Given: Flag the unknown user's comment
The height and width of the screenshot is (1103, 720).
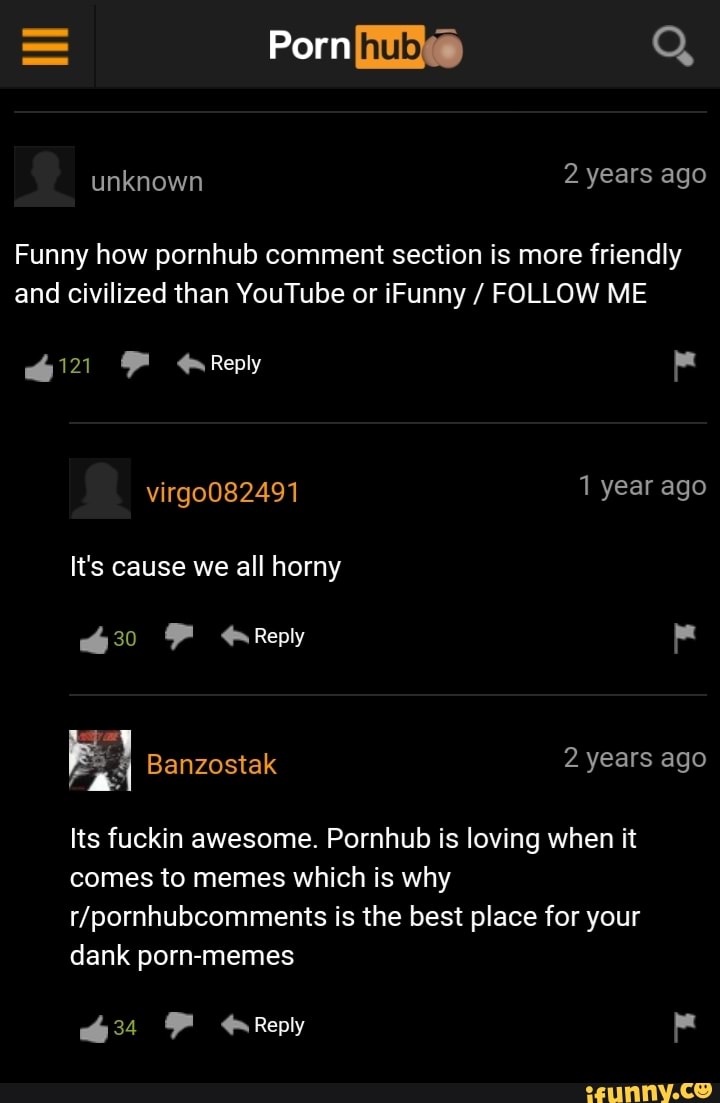Looking at the screenshot, I should (x=684, y=366).
